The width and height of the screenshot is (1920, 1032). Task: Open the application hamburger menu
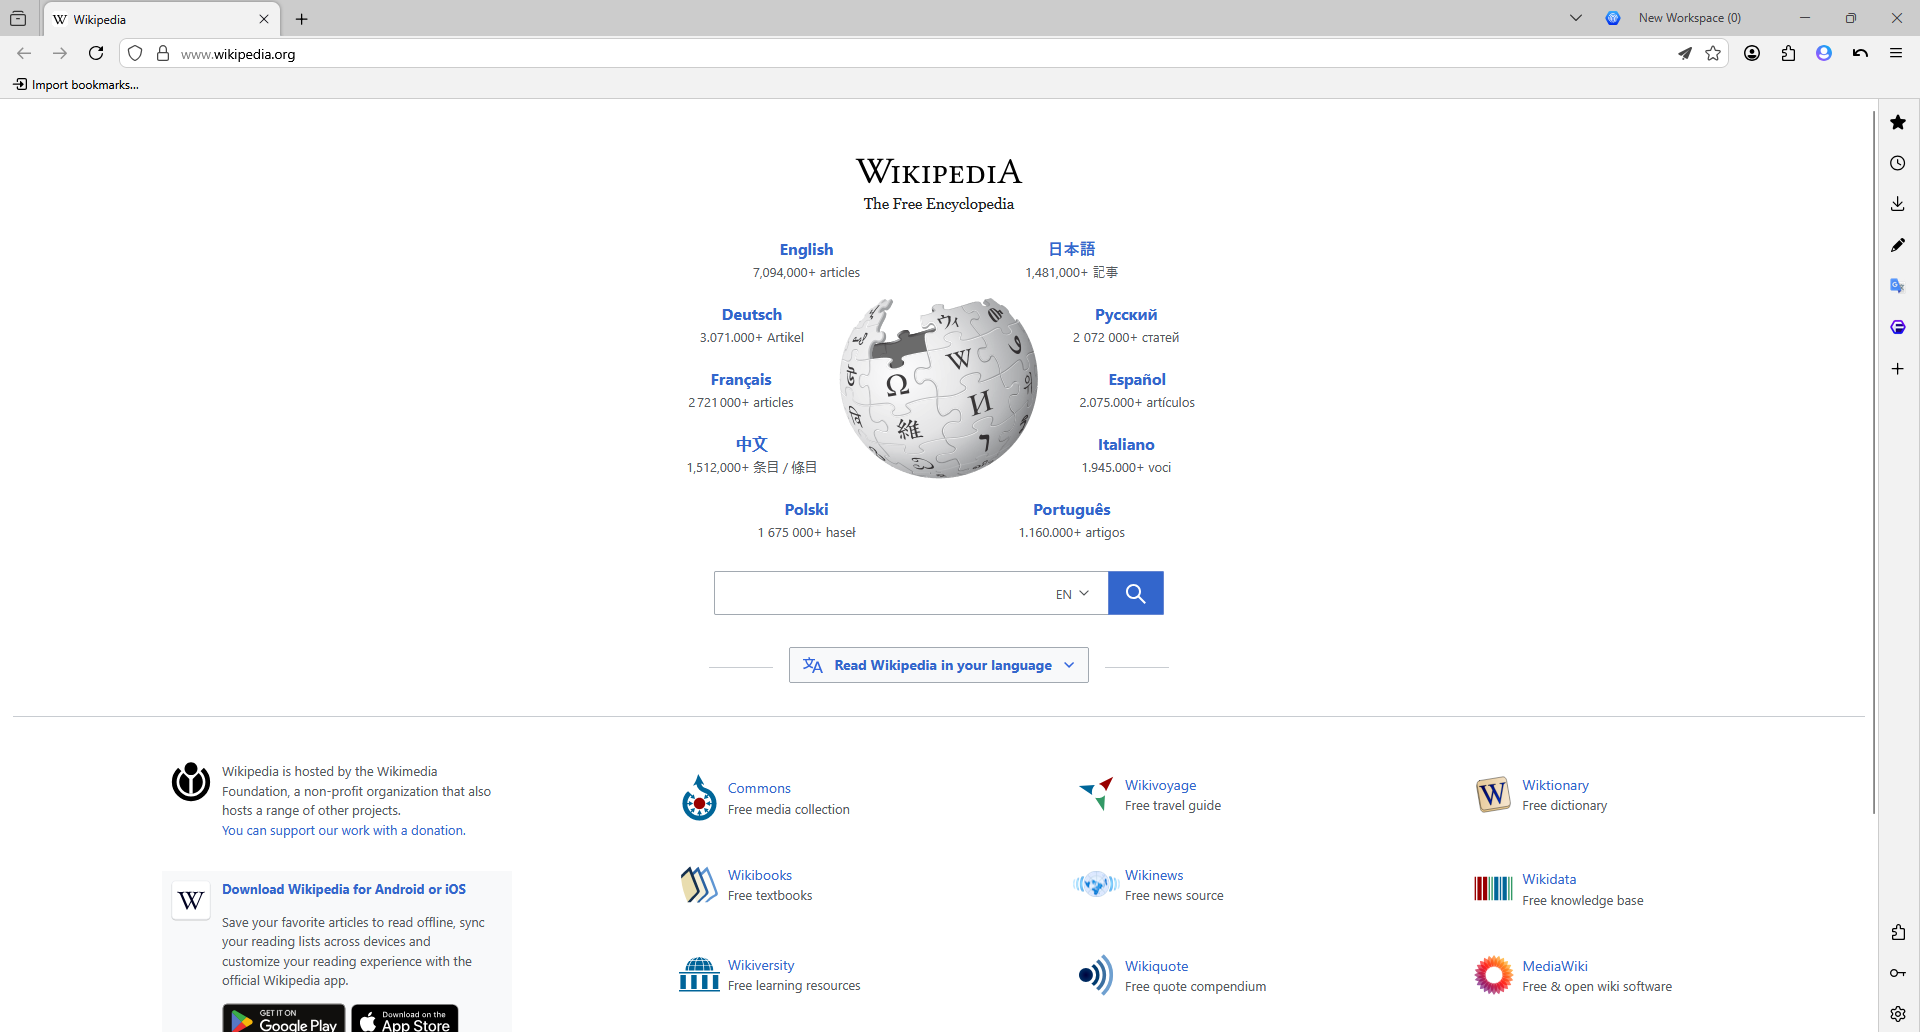[x=1896, y=53]
